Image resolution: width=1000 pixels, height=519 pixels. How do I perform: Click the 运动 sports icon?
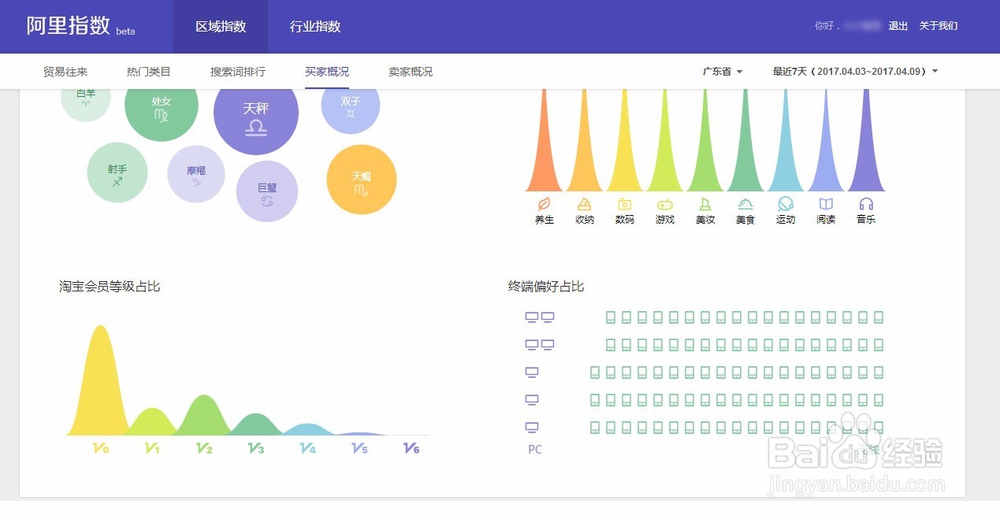785,204
